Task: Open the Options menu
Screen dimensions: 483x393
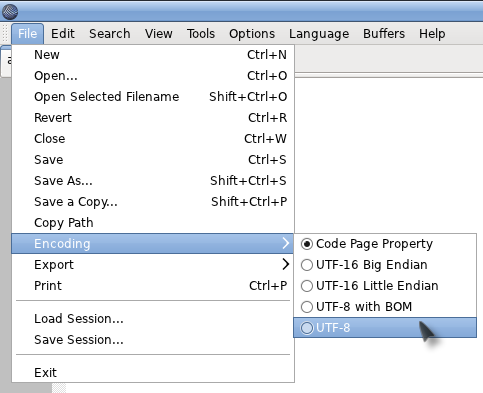Action: 252,34
